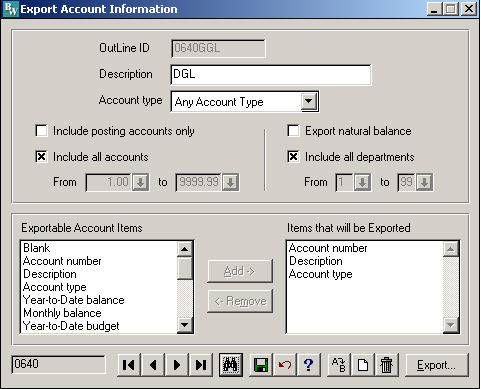Maximize the Export Account Information window

click(451, 9)
